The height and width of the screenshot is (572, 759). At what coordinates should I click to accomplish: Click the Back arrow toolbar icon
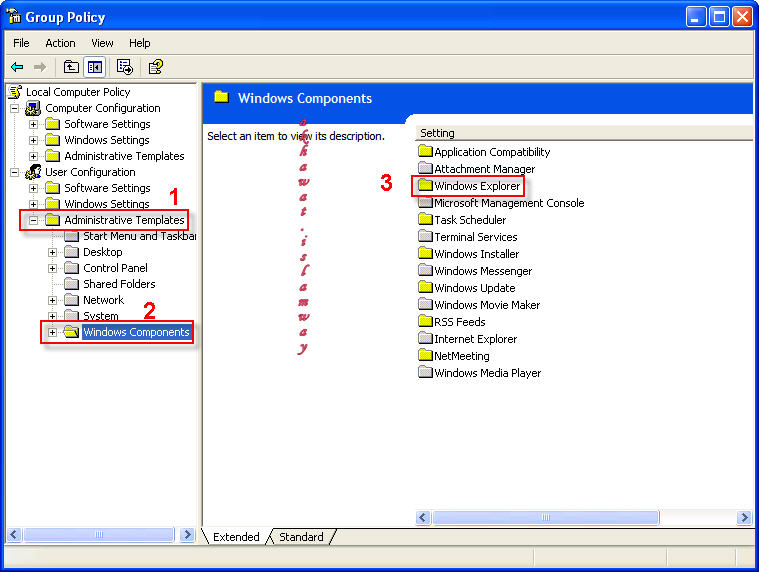click(x=17, y=67)
